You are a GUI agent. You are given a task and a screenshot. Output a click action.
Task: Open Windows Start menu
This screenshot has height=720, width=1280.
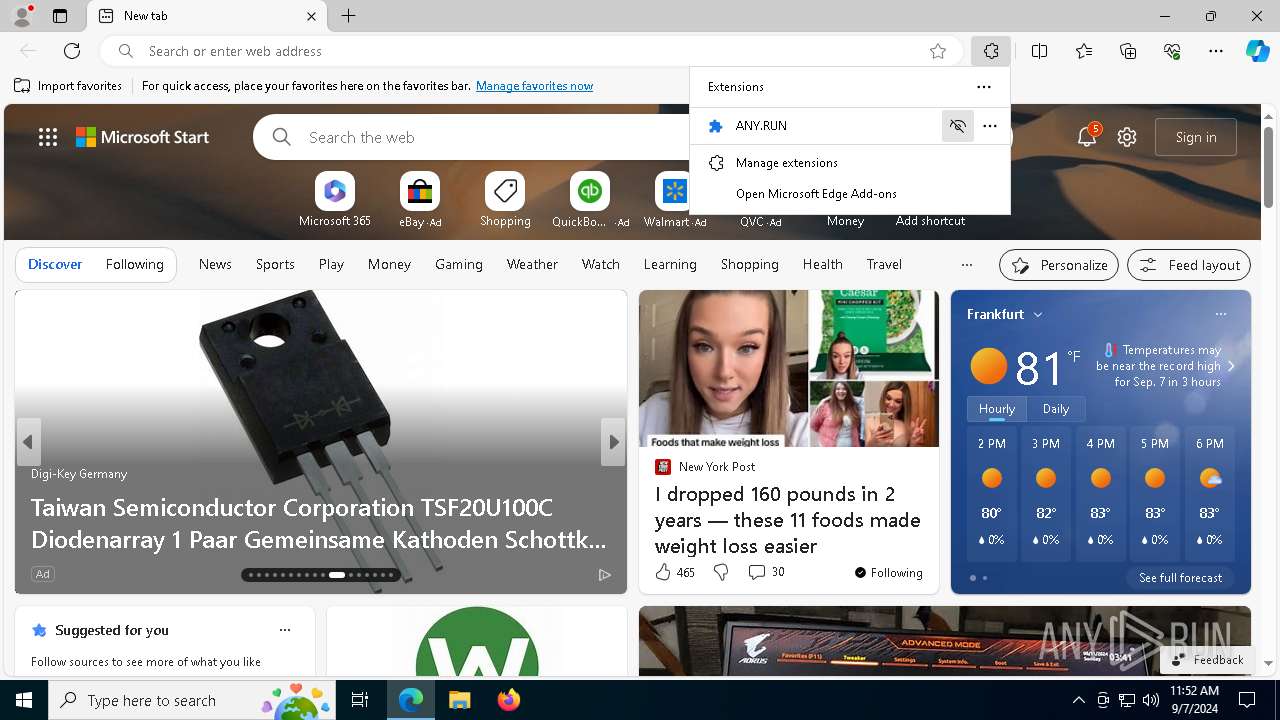click(24, 700)
